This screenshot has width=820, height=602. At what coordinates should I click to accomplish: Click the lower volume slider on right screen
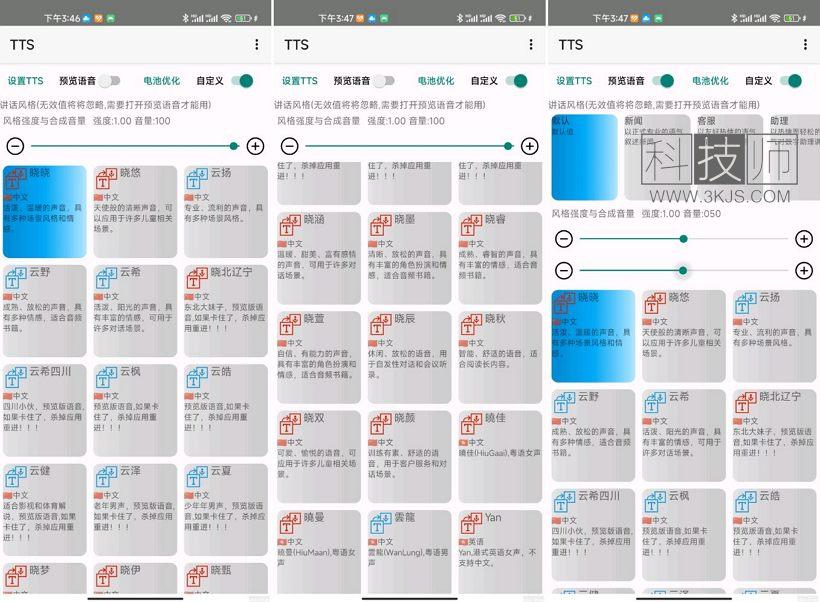point(683,270)
